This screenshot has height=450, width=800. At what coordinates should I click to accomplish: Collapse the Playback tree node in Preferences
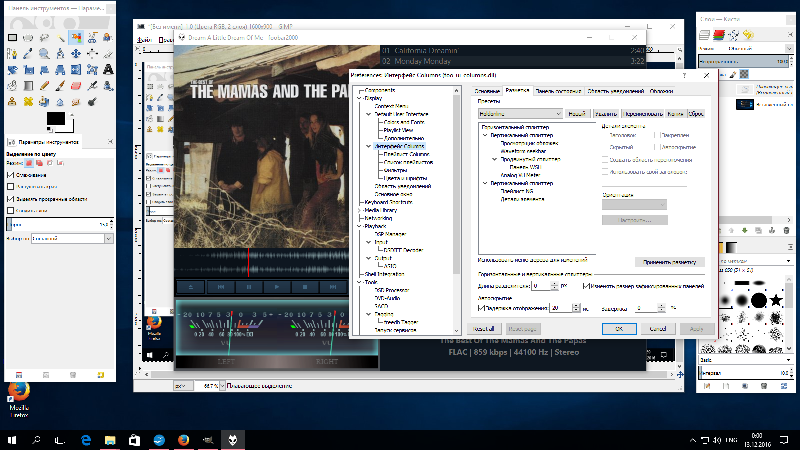point(360,226)
